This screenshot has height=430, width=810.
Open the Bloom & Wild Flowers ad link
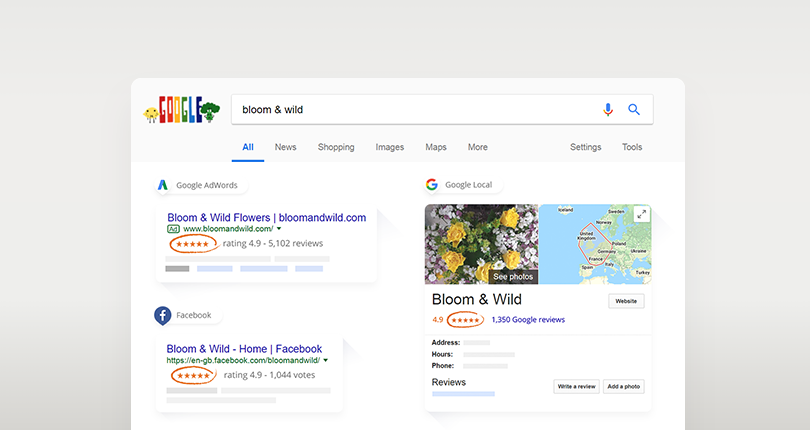point(267,218)
